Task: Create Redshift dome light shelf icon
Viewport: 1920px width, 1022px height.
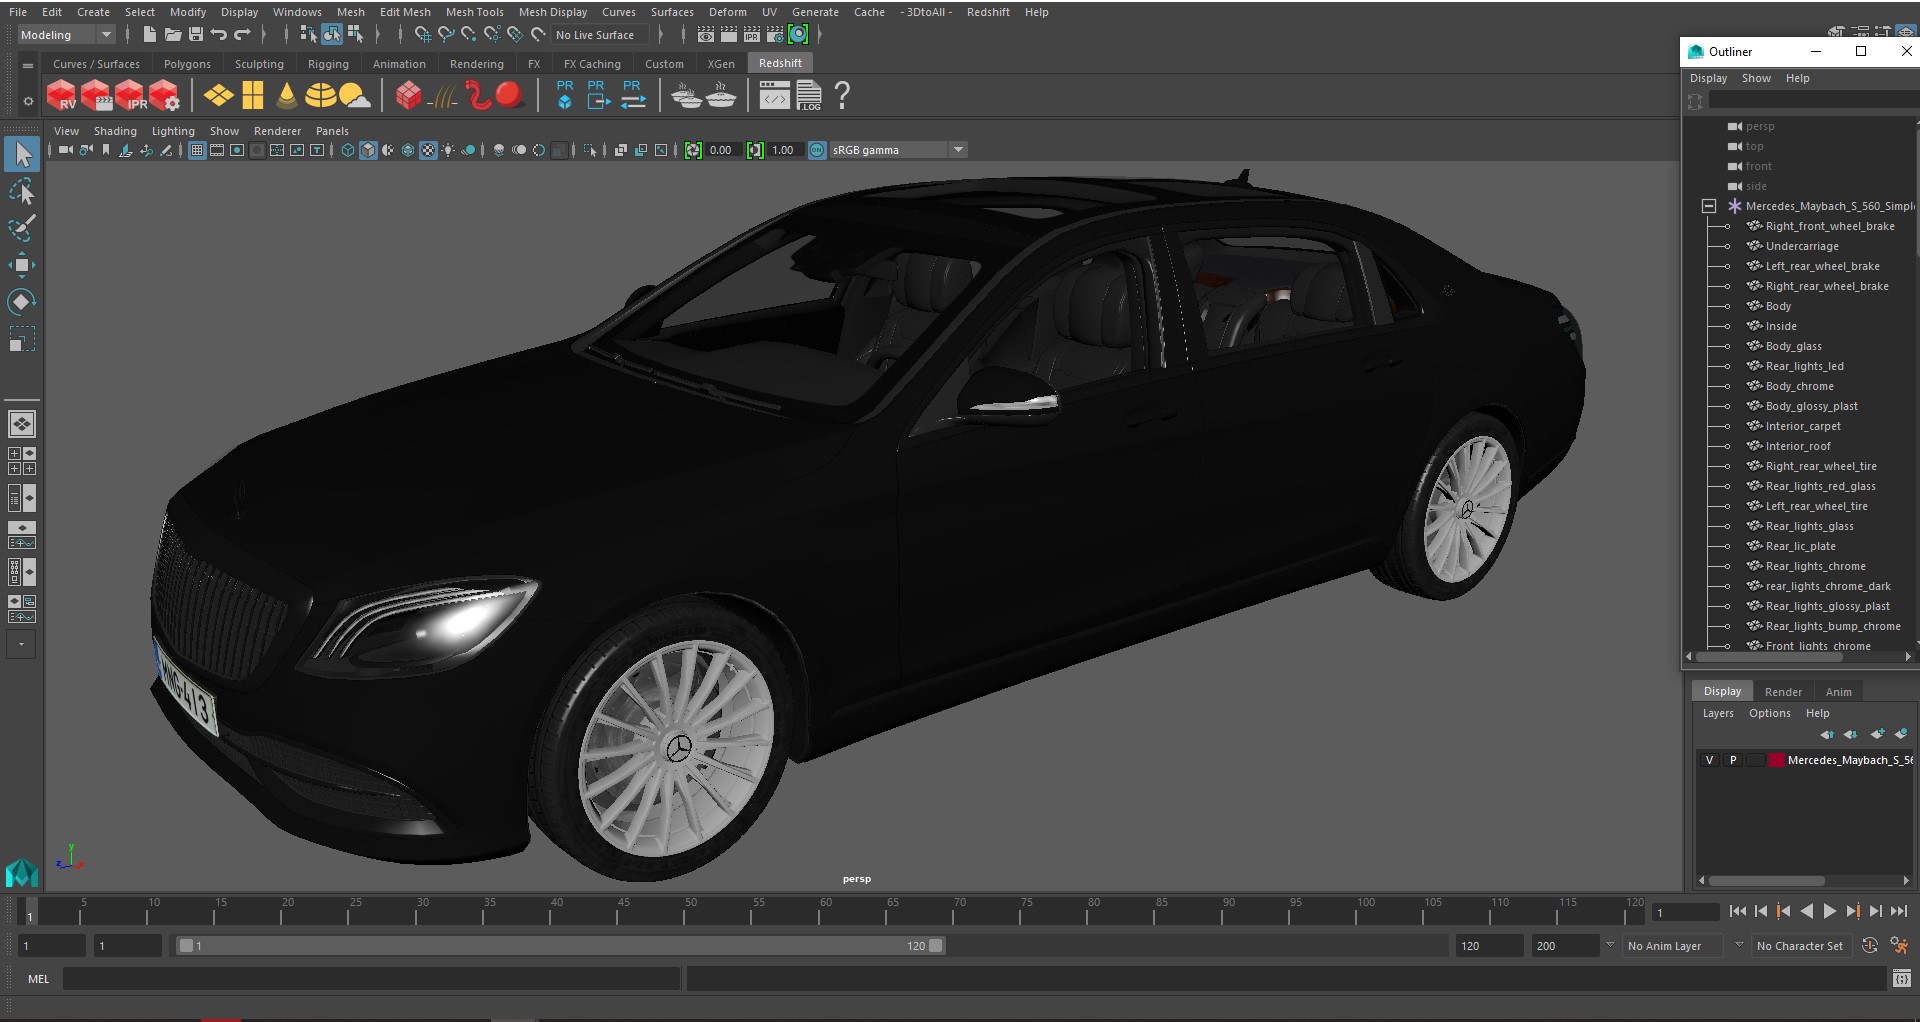Action: coord(320,96)
